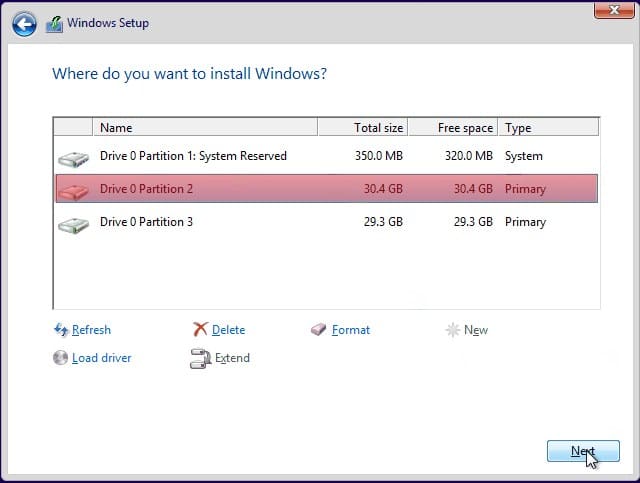Sort by the Name column header
This screenshot has width=640, height=483.
tap(205, 127)
